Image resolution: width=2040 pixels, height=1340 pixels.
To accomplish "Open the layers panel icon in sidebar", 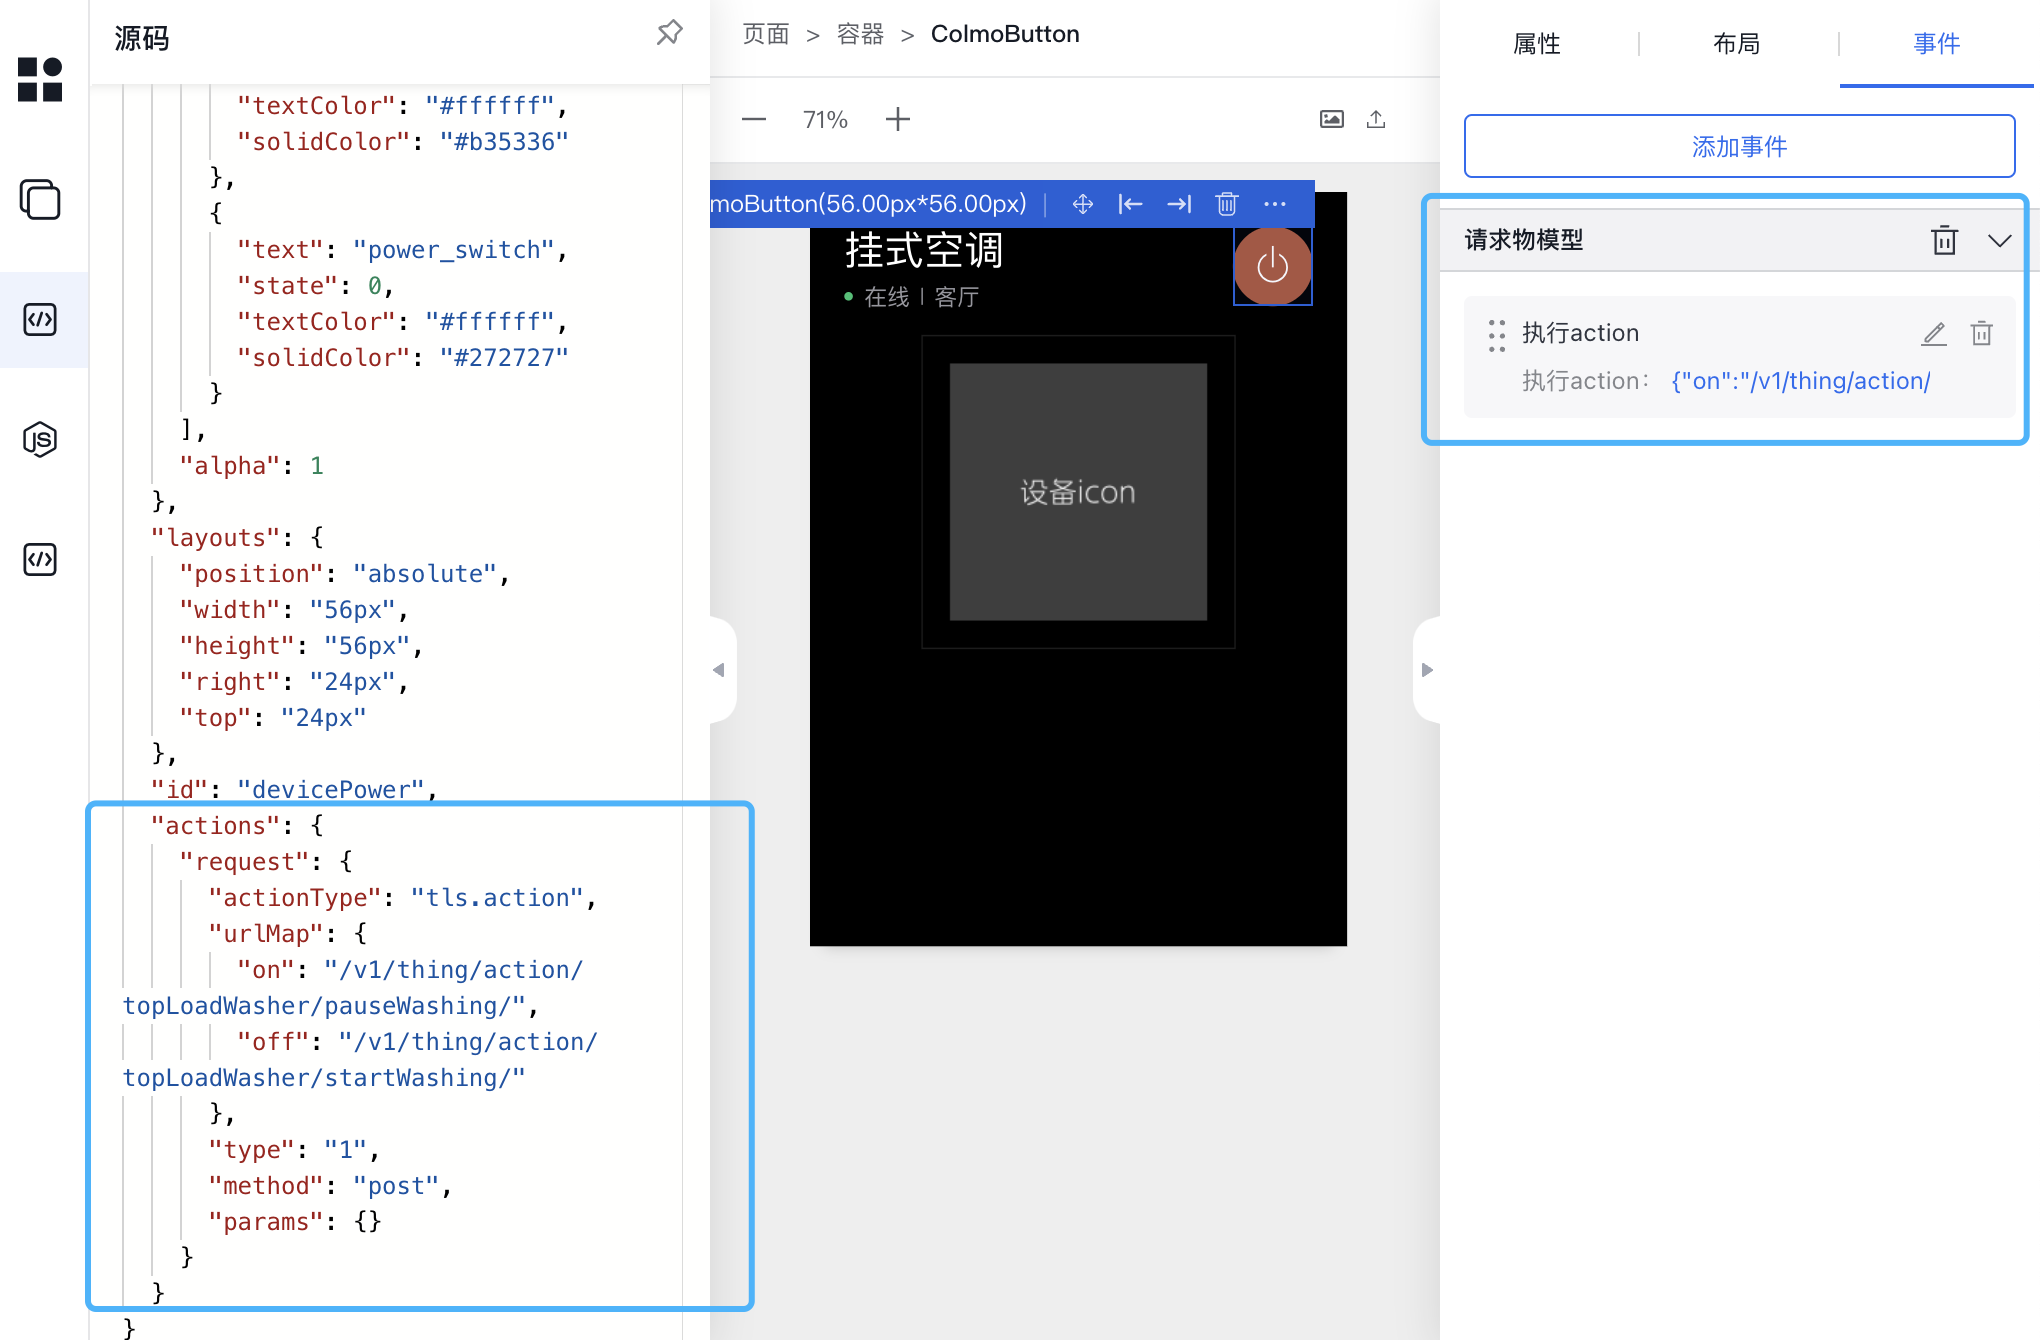I will coord(40,200).
